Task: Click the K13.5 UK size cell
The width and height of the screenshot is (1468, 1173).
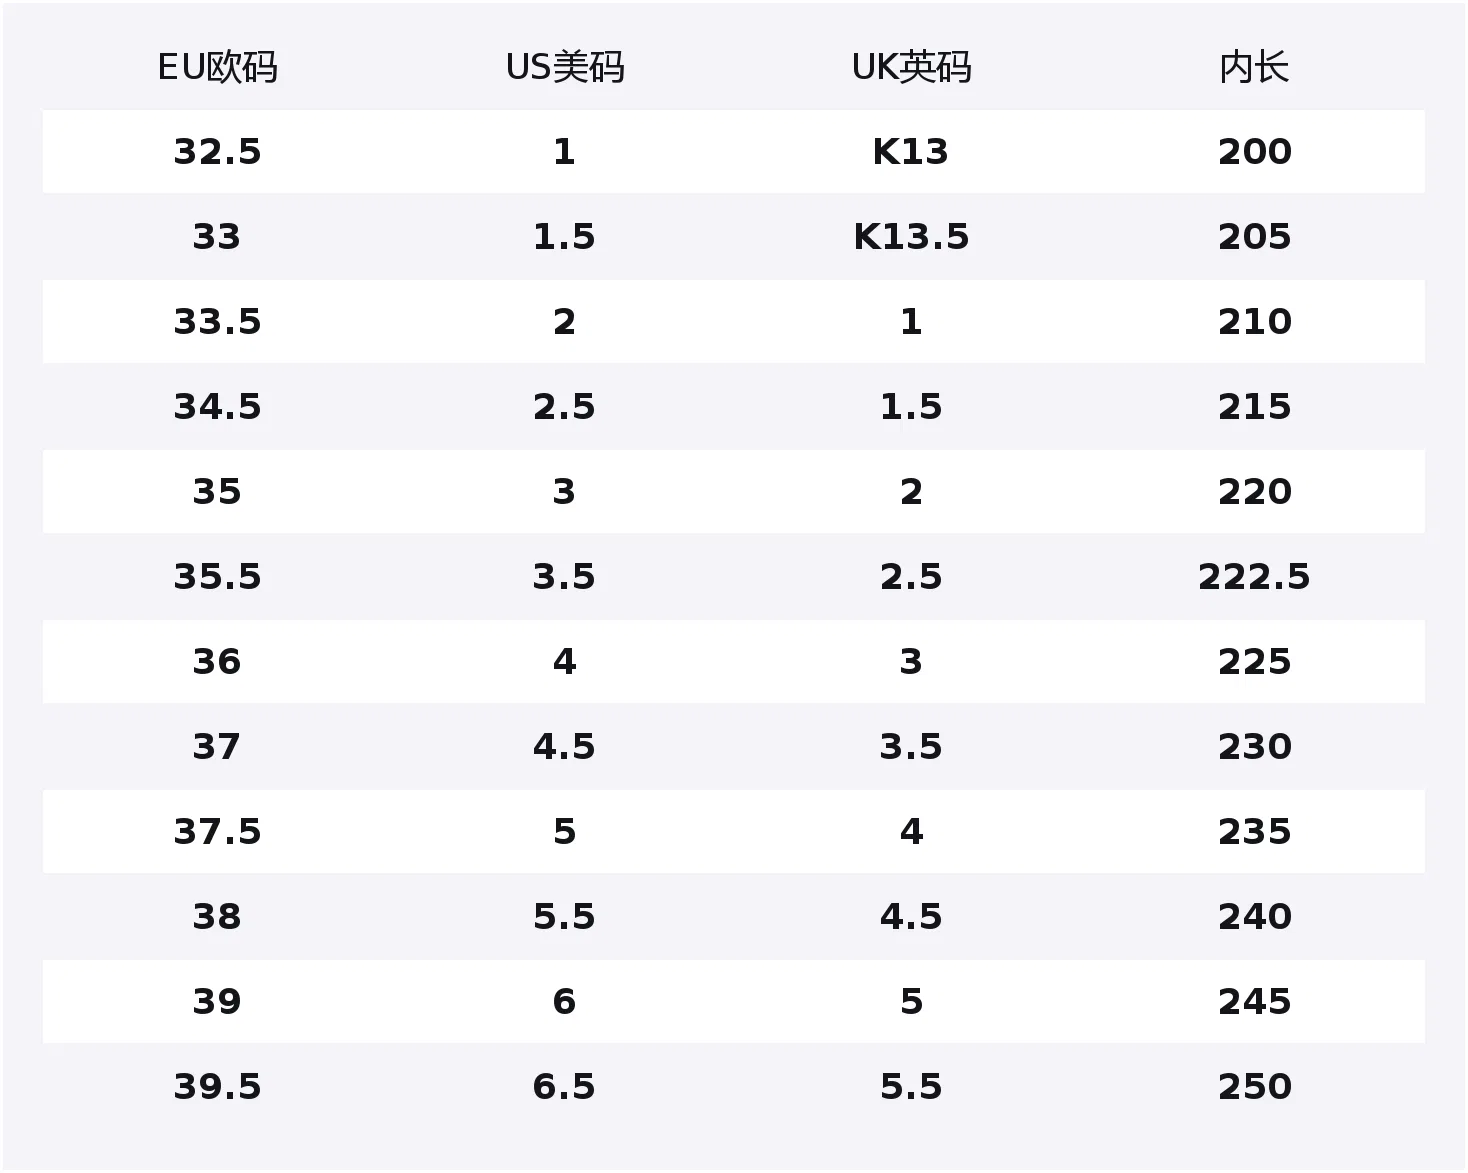Action: pyautogui.click(x=911, y=237)
